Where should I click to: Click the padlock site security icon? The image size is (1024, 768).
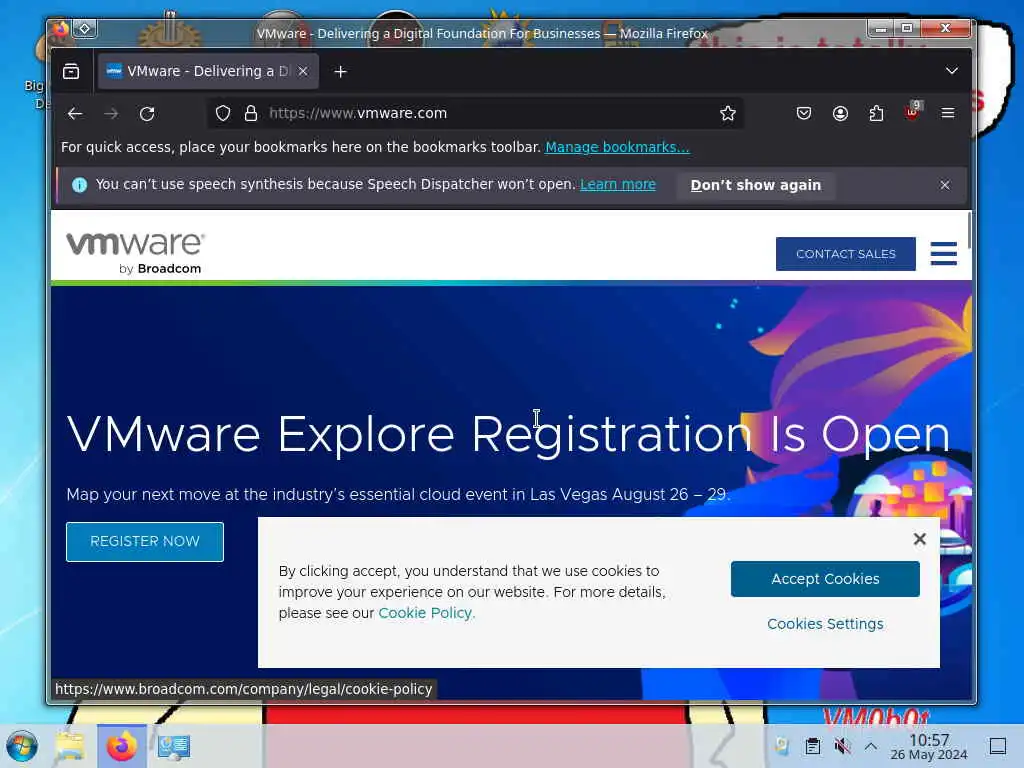click(x=251, y=114)
